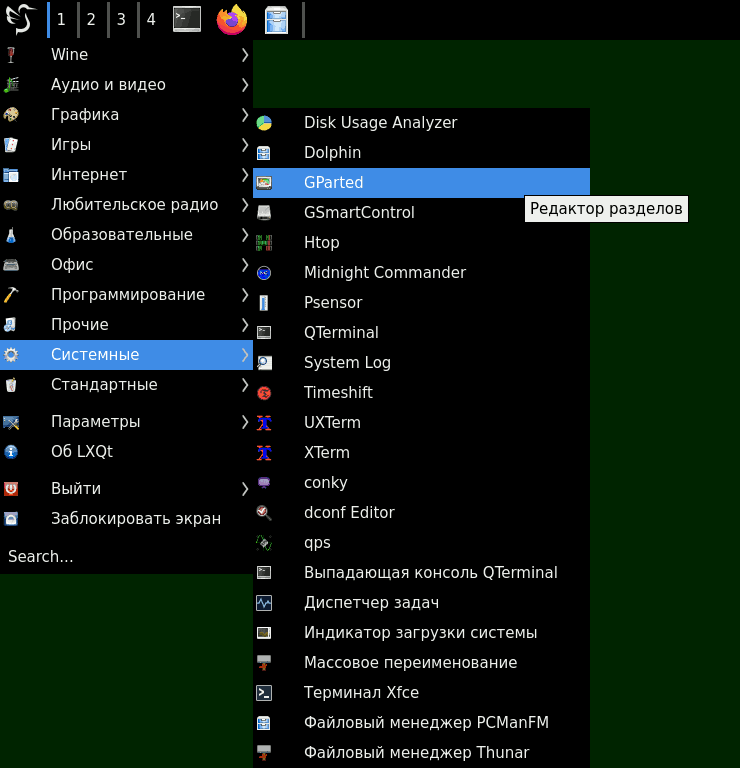The image size is (740, 768).
Task: Click the Об LXQt blue info icon
Action: click(11, 452)
